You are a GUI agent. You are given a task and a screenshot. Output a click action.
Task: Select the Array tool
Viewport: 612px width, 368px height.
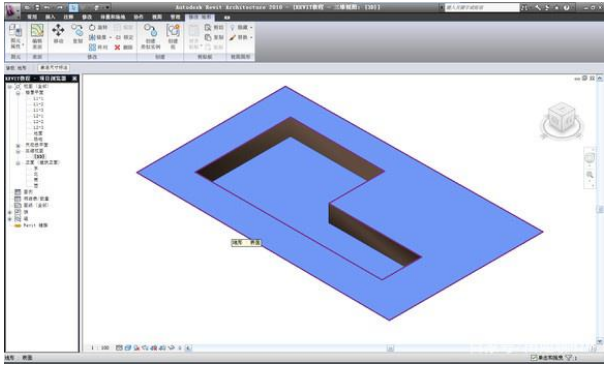(98, 47)
